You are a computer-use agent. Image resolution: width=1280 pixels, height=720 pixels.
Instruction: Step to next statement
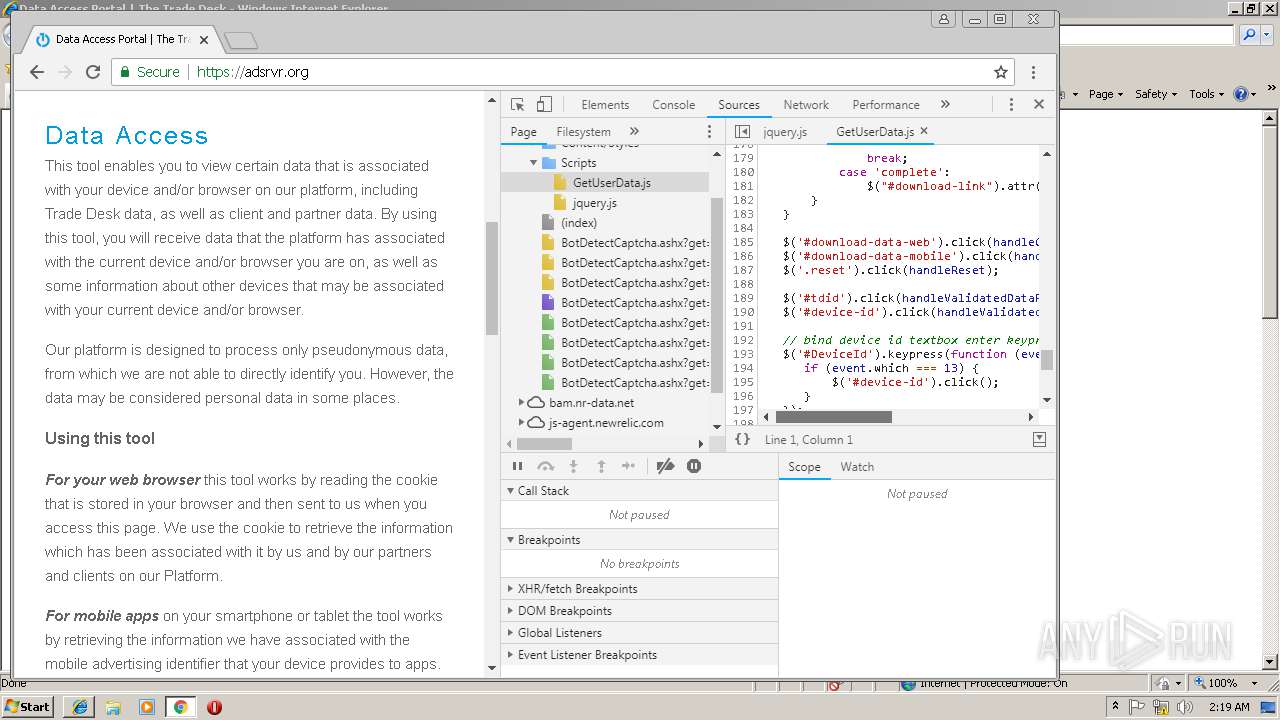coord(628,466)
